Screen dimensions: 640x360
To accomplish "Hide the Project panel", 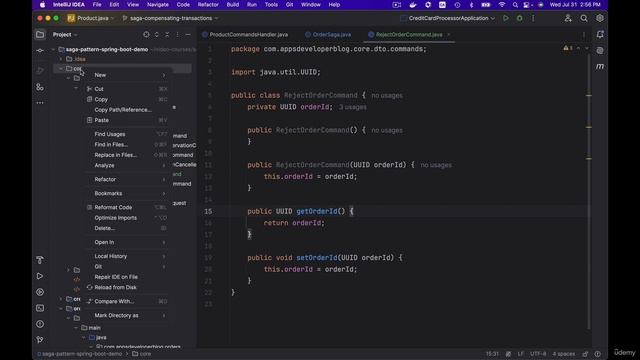I will pyautogui.click(x=188, y=35).
